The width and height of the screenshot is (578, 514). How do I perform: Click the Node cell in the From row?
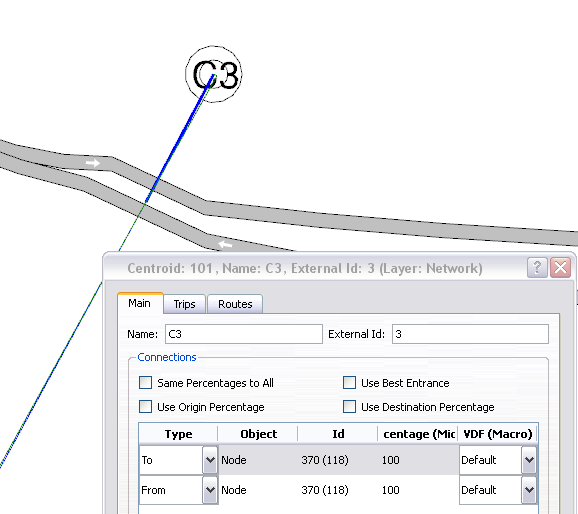pos(258,490)
